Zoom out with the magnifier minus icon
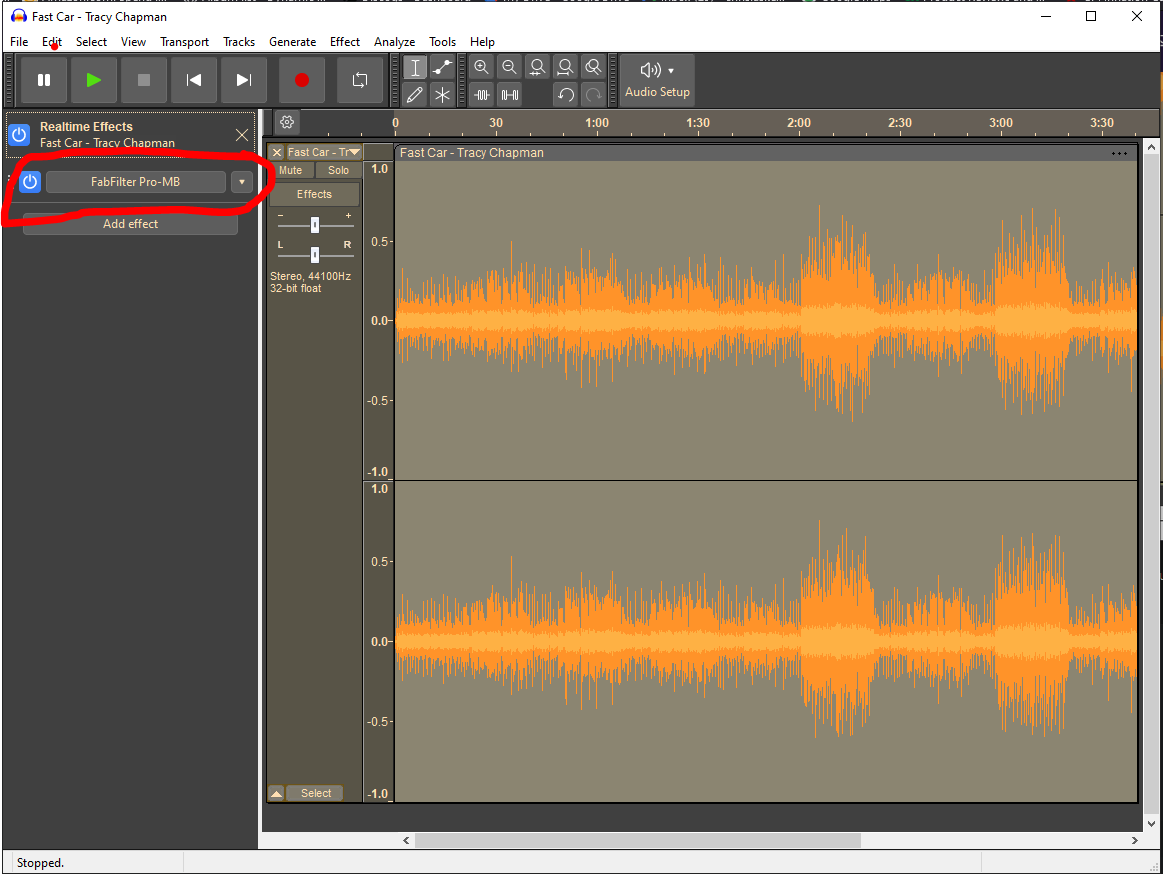1163x874 pixels. (x=510, y=68)
